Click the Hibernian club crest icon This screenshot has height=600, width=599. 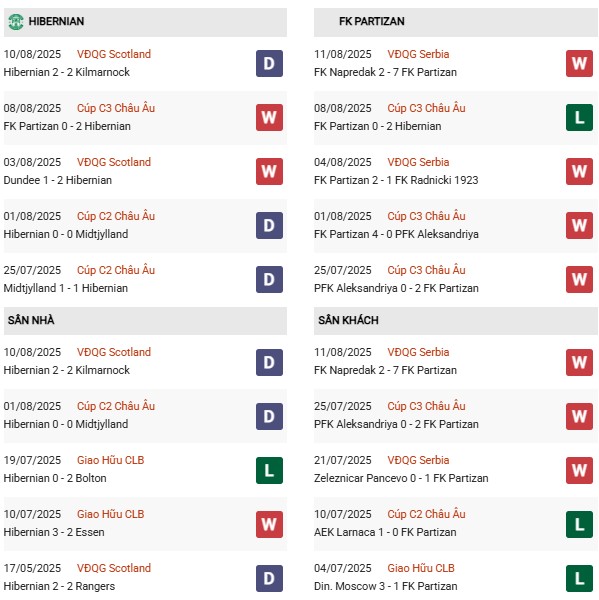pyautogui.click(x=16, y=22)
